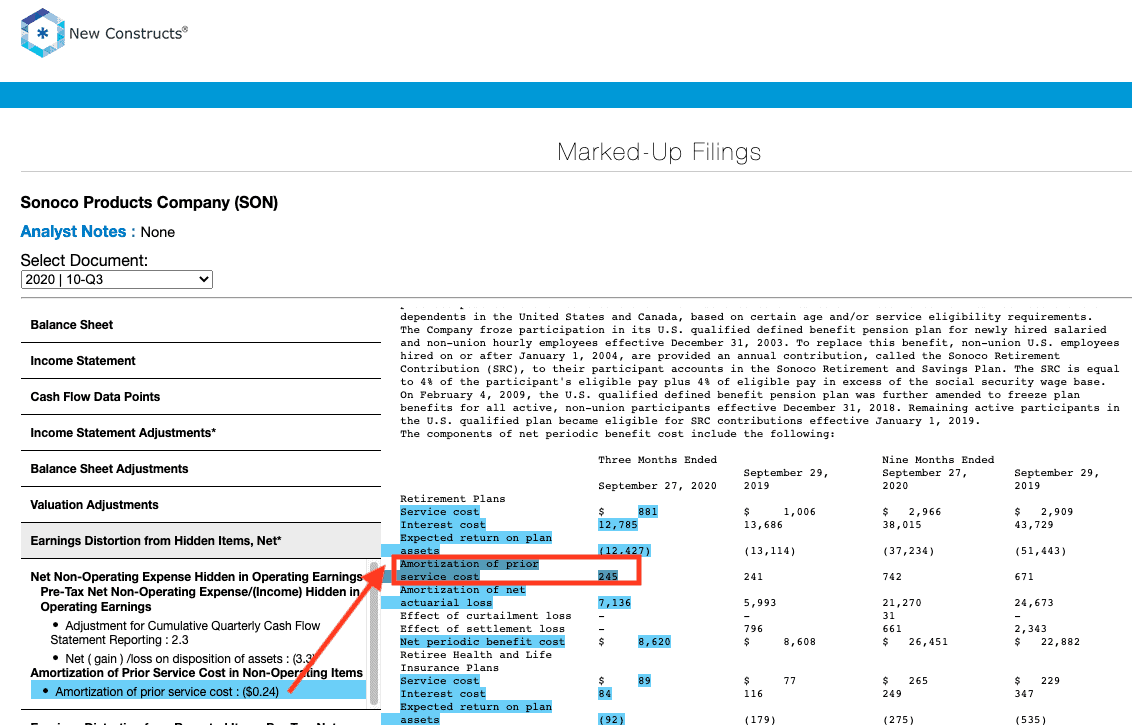Open the Select Document dropdown
This screenshot has width=1132, height=725.
(x=117, y=279)
